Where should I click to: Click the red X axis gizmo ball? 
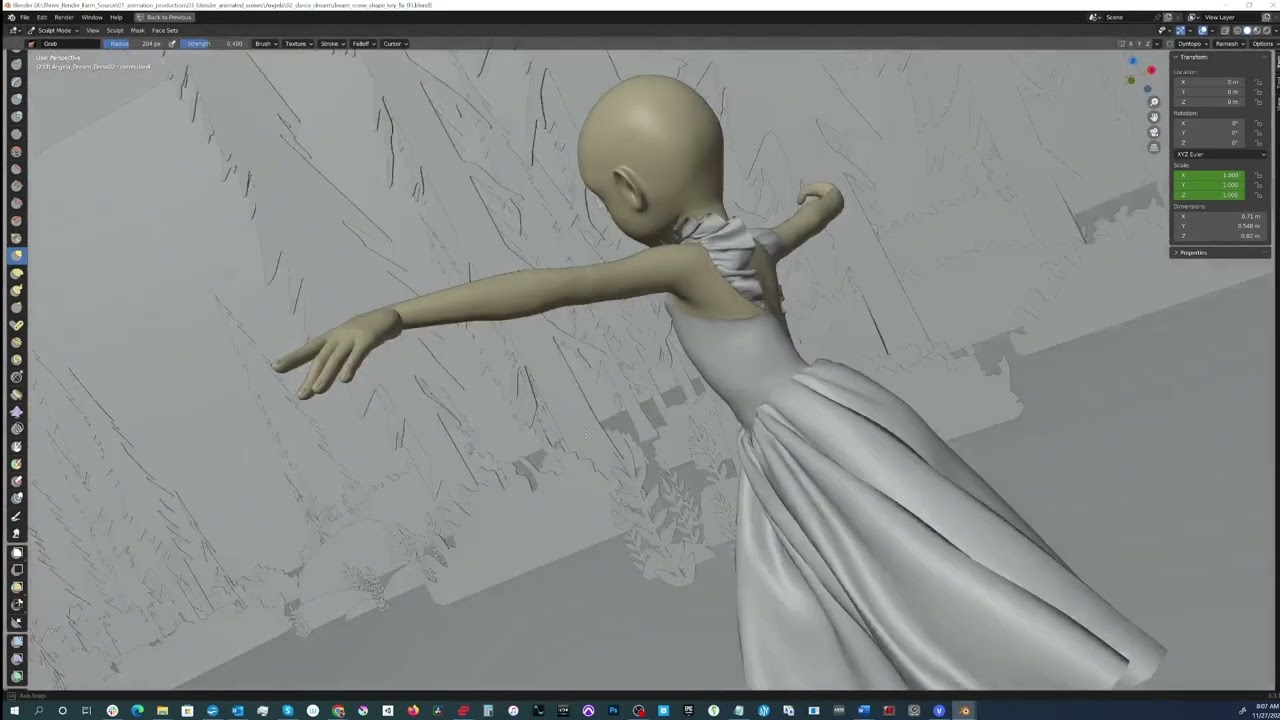1151,70
